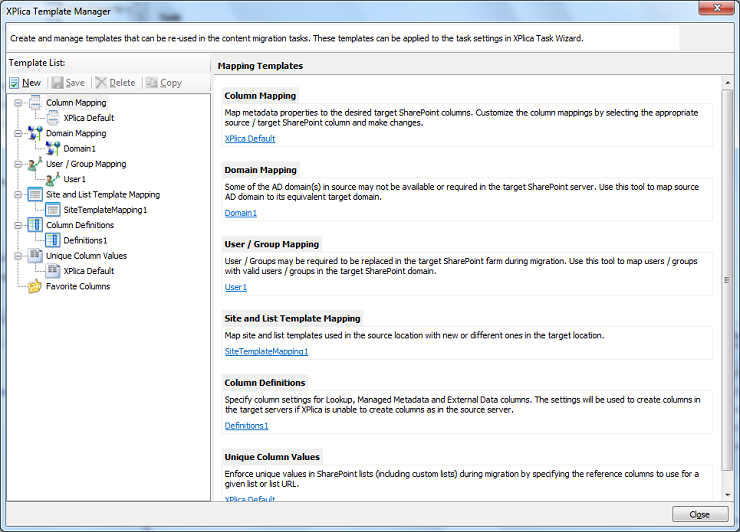Viewport: 740px width, 532px height.
Task: Click the Domain Mapping network icon
Action: coord(35,133)
